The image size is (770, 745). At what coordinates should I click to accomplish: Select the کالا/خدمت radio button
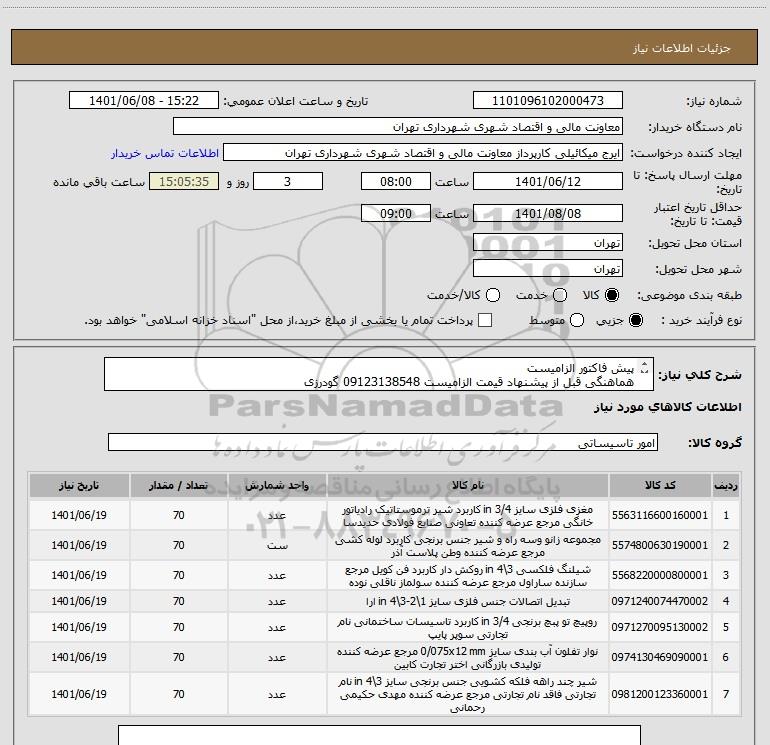[x=493, y=295]
